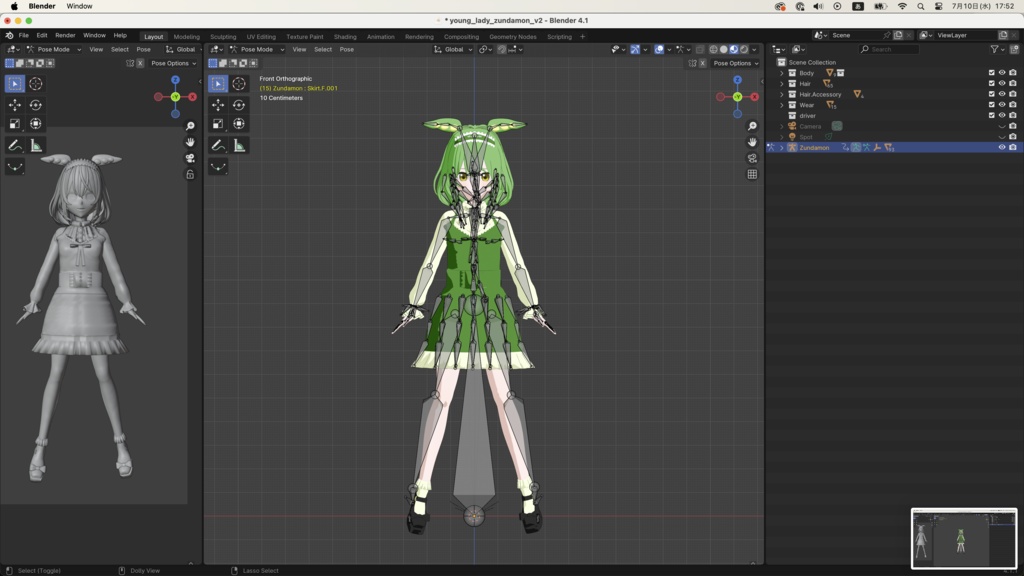Click the red X axis on green-model viewport gizmo
The height and width of the screenshot is (576, 1024).
coord(754,97)
